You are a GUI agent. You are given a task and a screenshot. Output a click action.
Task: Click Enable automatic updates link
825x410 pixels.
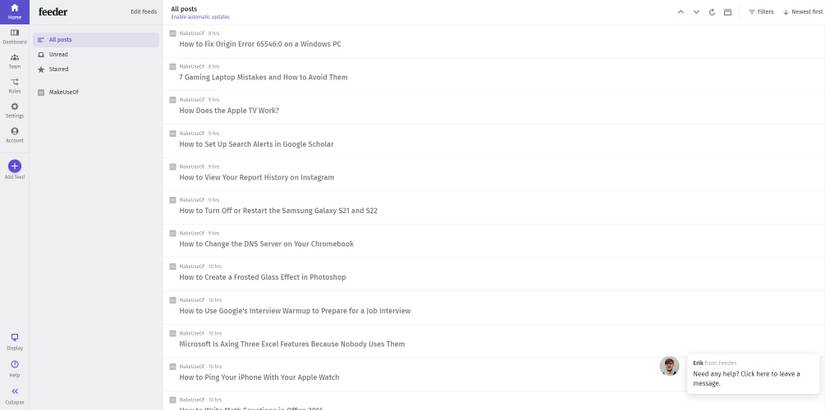tap(200, 17)
